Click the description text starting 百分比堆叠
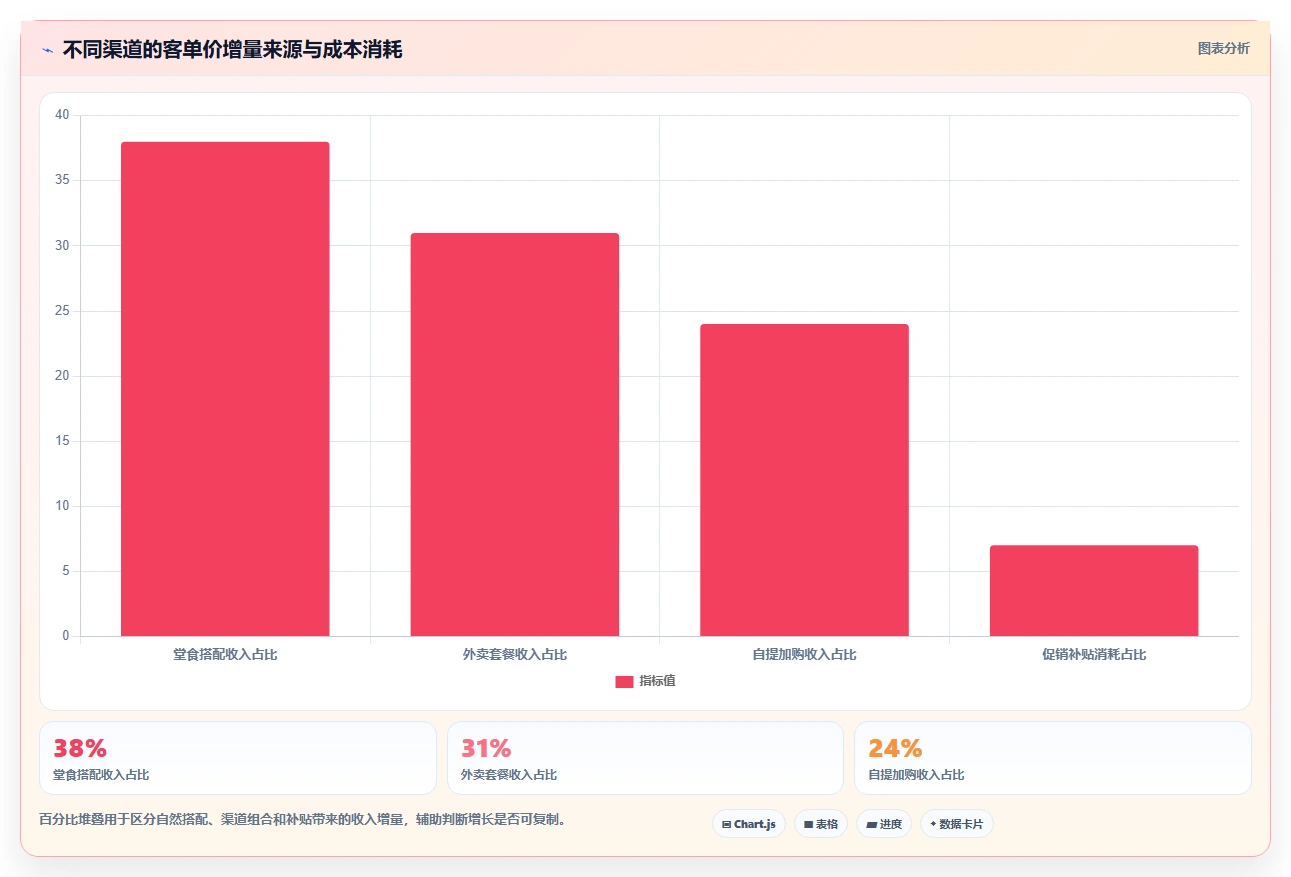Screen dimensions: 1291x877 click(306, 820)
